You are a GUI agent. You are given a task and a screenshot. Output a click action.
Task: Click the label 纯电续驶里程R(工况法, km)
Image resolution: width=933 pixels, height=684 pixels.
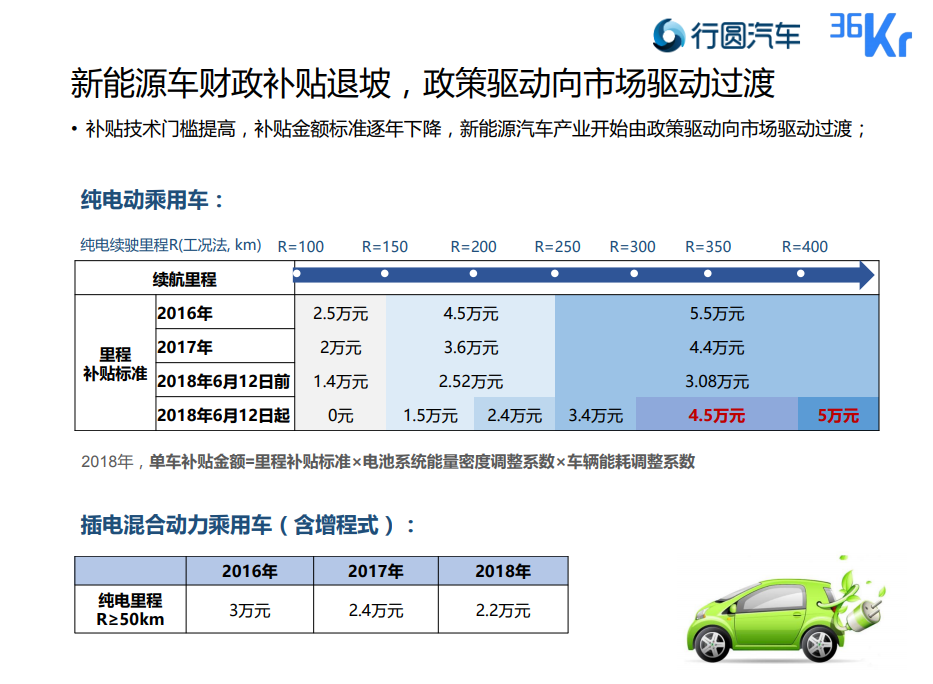pyautogui.click(x=171, y=245)
